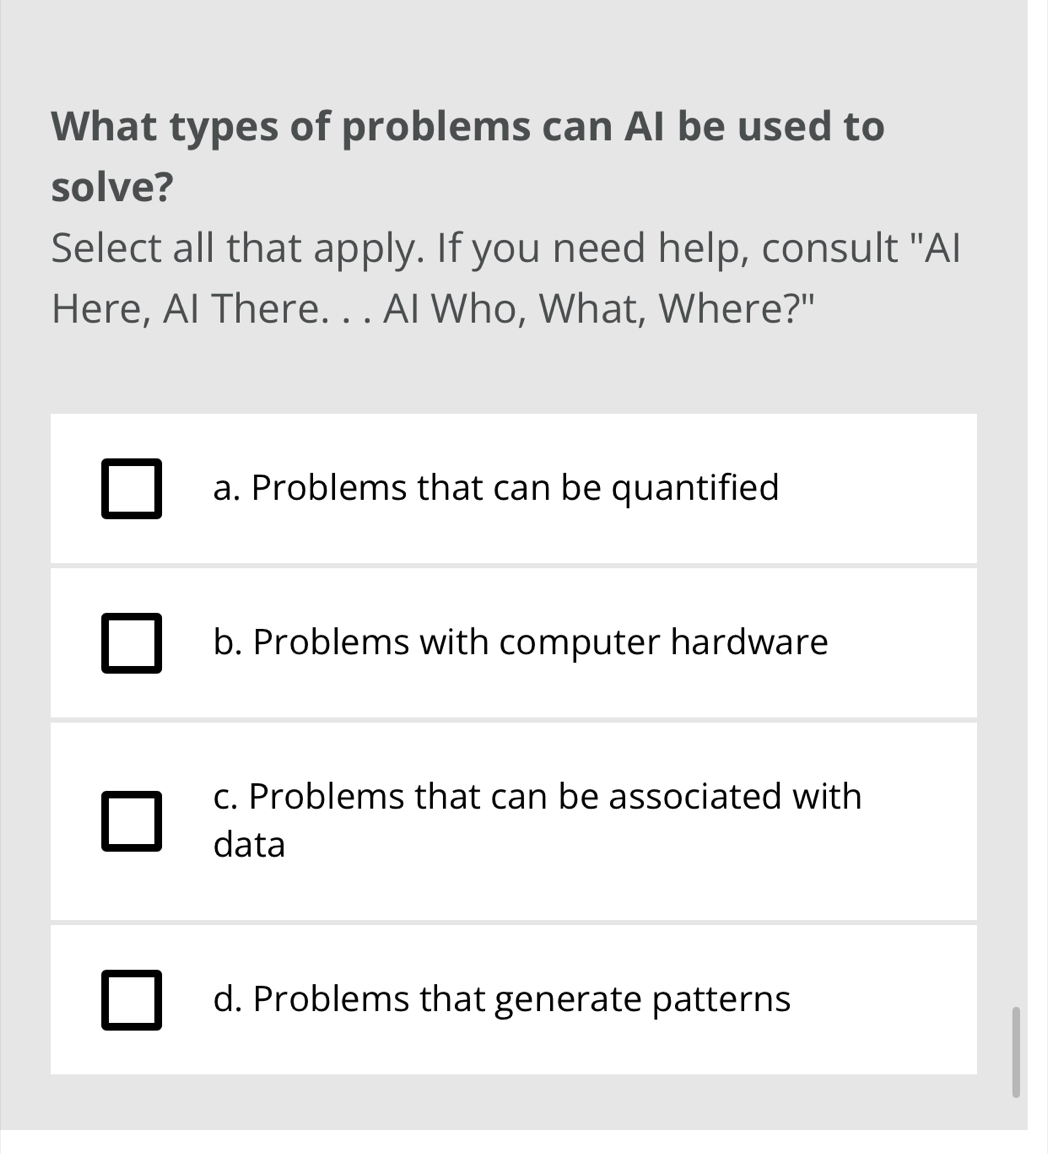Enable the "associated with data" checkbox

pos(131,821)
